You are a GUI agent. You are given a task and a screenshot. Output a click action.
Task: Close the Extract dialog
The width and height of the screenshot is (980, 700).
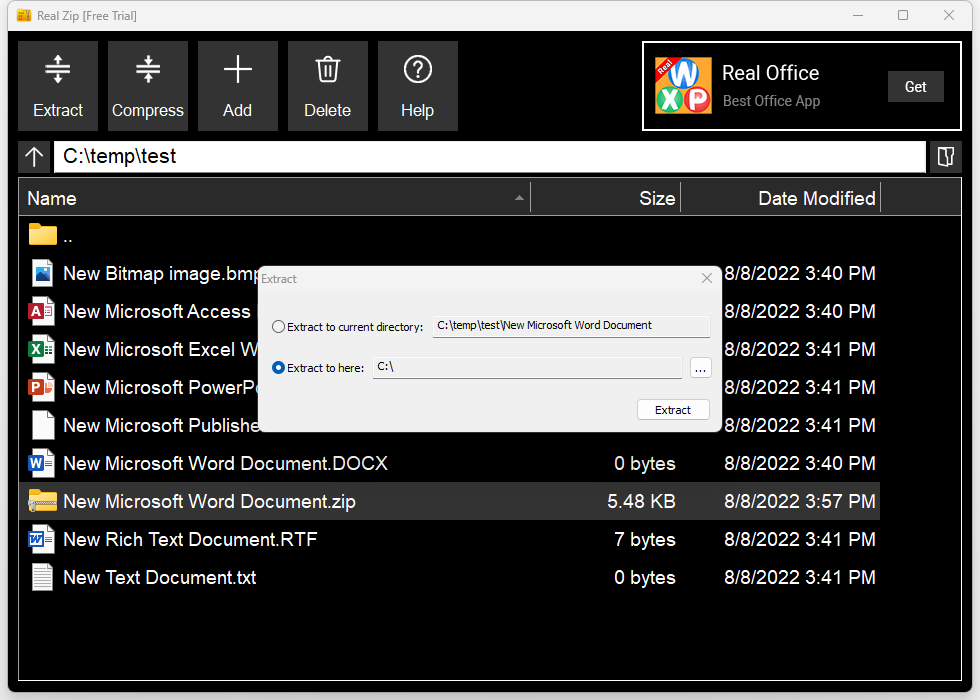click(707, 278)
